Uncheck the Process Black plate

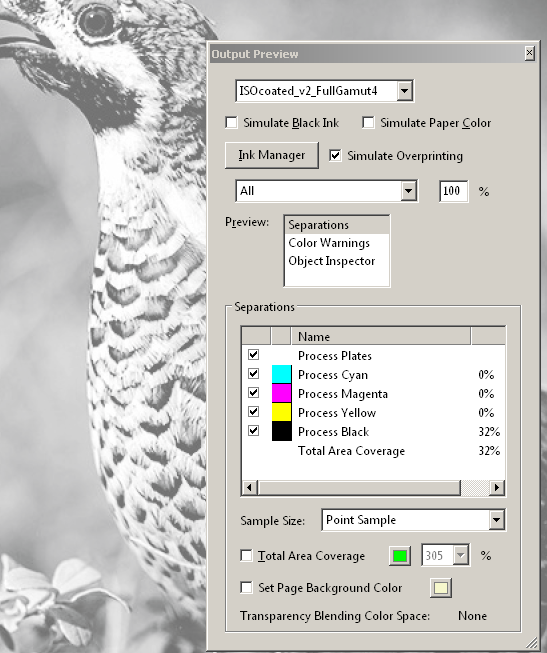pyautogui.click(x=253, y=431)
